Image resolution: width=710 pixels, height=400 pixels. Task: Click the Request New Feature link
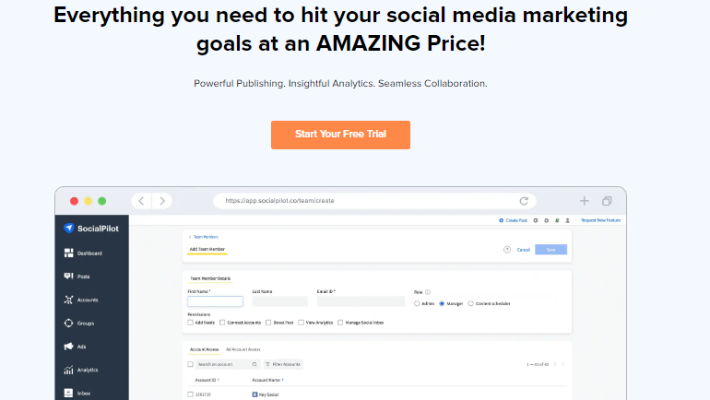pos(601,220)
